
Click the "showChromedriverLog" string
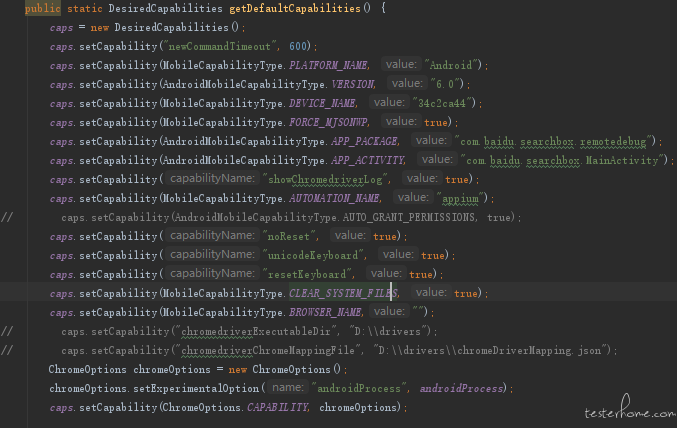(325, 179)
